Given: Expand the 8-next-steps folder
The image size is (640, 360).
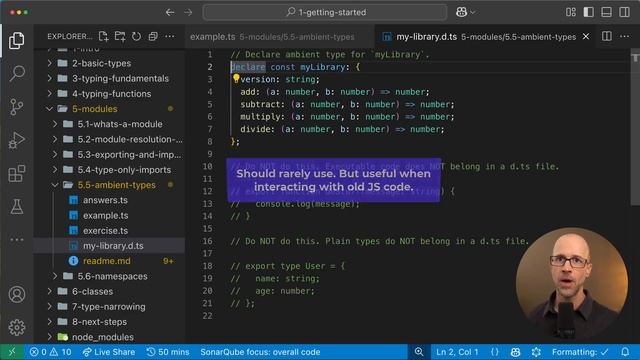Looking at the screenshot, I should [109, 322].
